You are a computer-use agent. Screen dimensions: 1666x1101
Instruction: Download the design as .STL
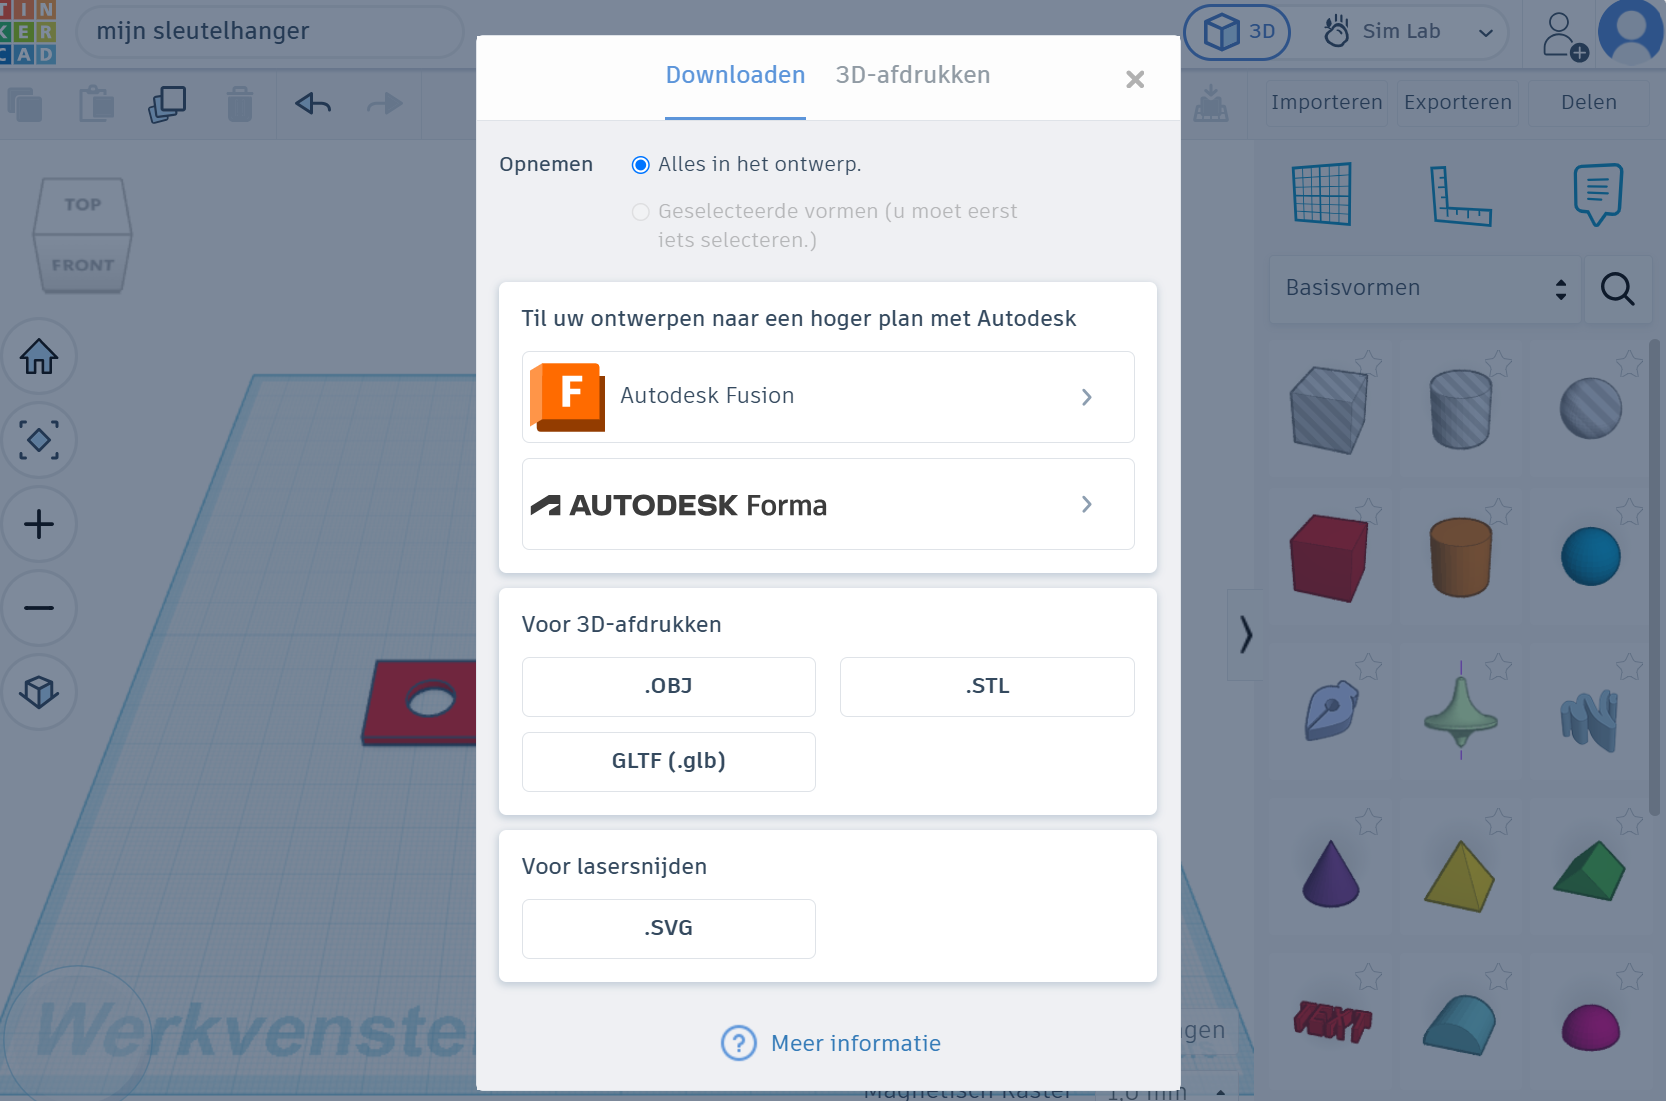point(987,687)
